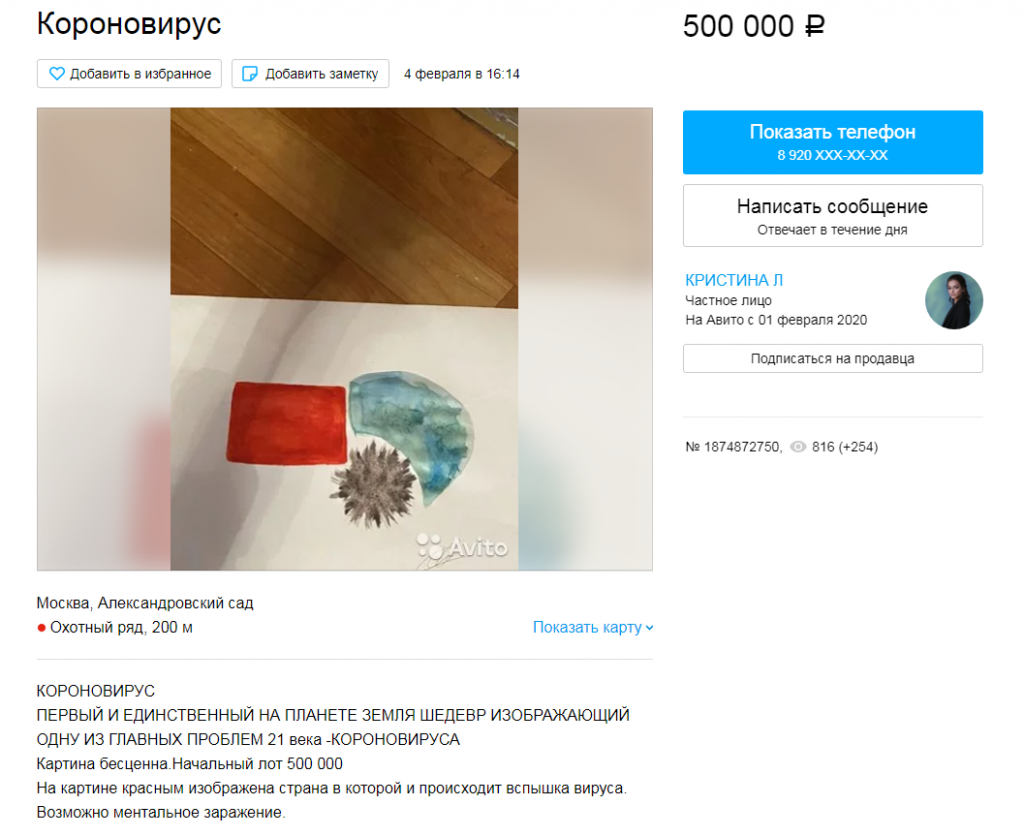Subscribe via Подписаться на продавца button
Image resolution: width=1024 pixels, height=836 pixels.
[833, 359]
